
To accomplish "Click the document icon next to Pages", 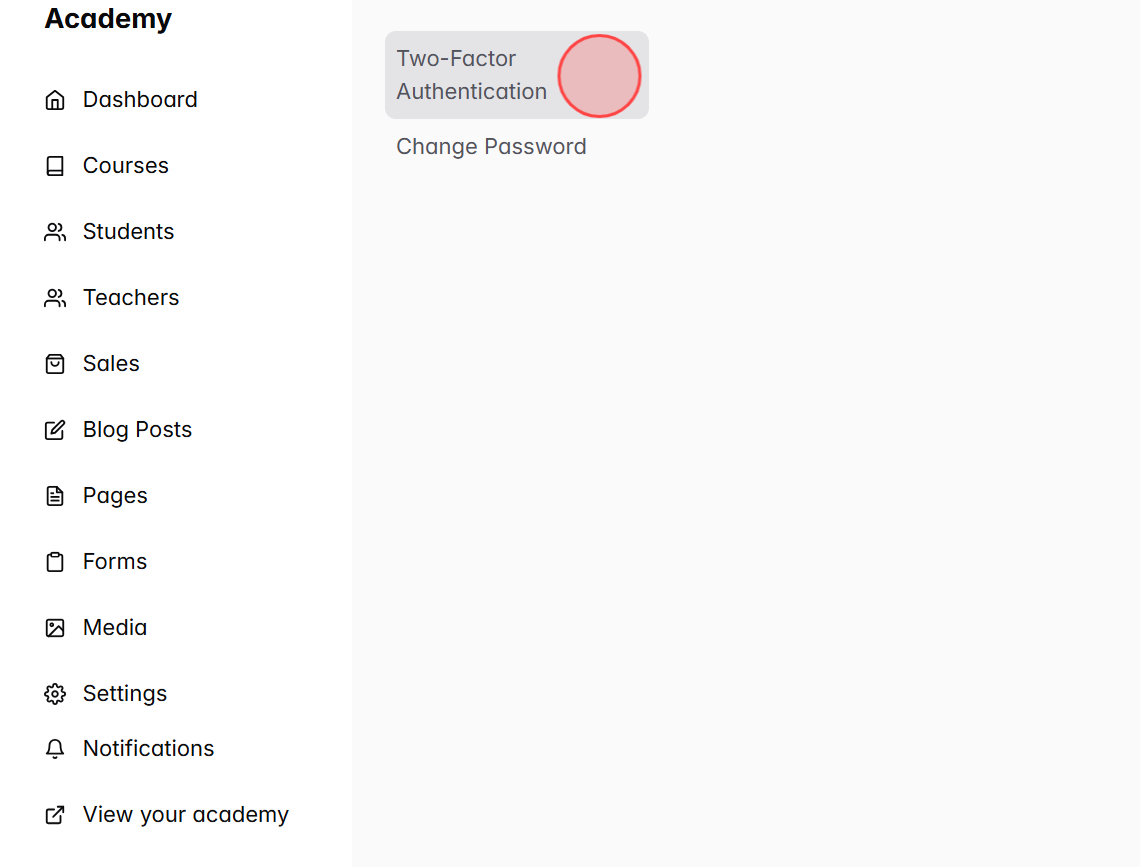I will click(x=55, y=495).
